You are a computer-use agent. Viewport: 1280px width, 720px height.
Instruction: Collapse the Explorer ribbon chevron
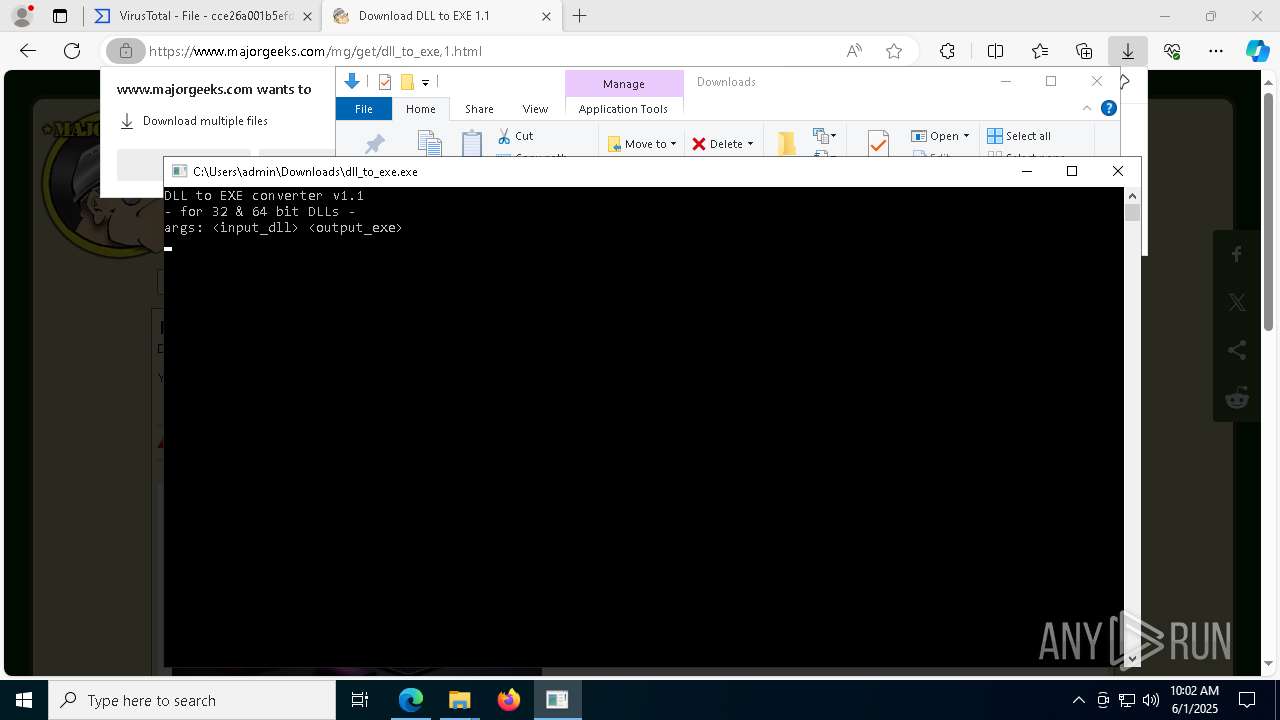tap(1087, 108)
